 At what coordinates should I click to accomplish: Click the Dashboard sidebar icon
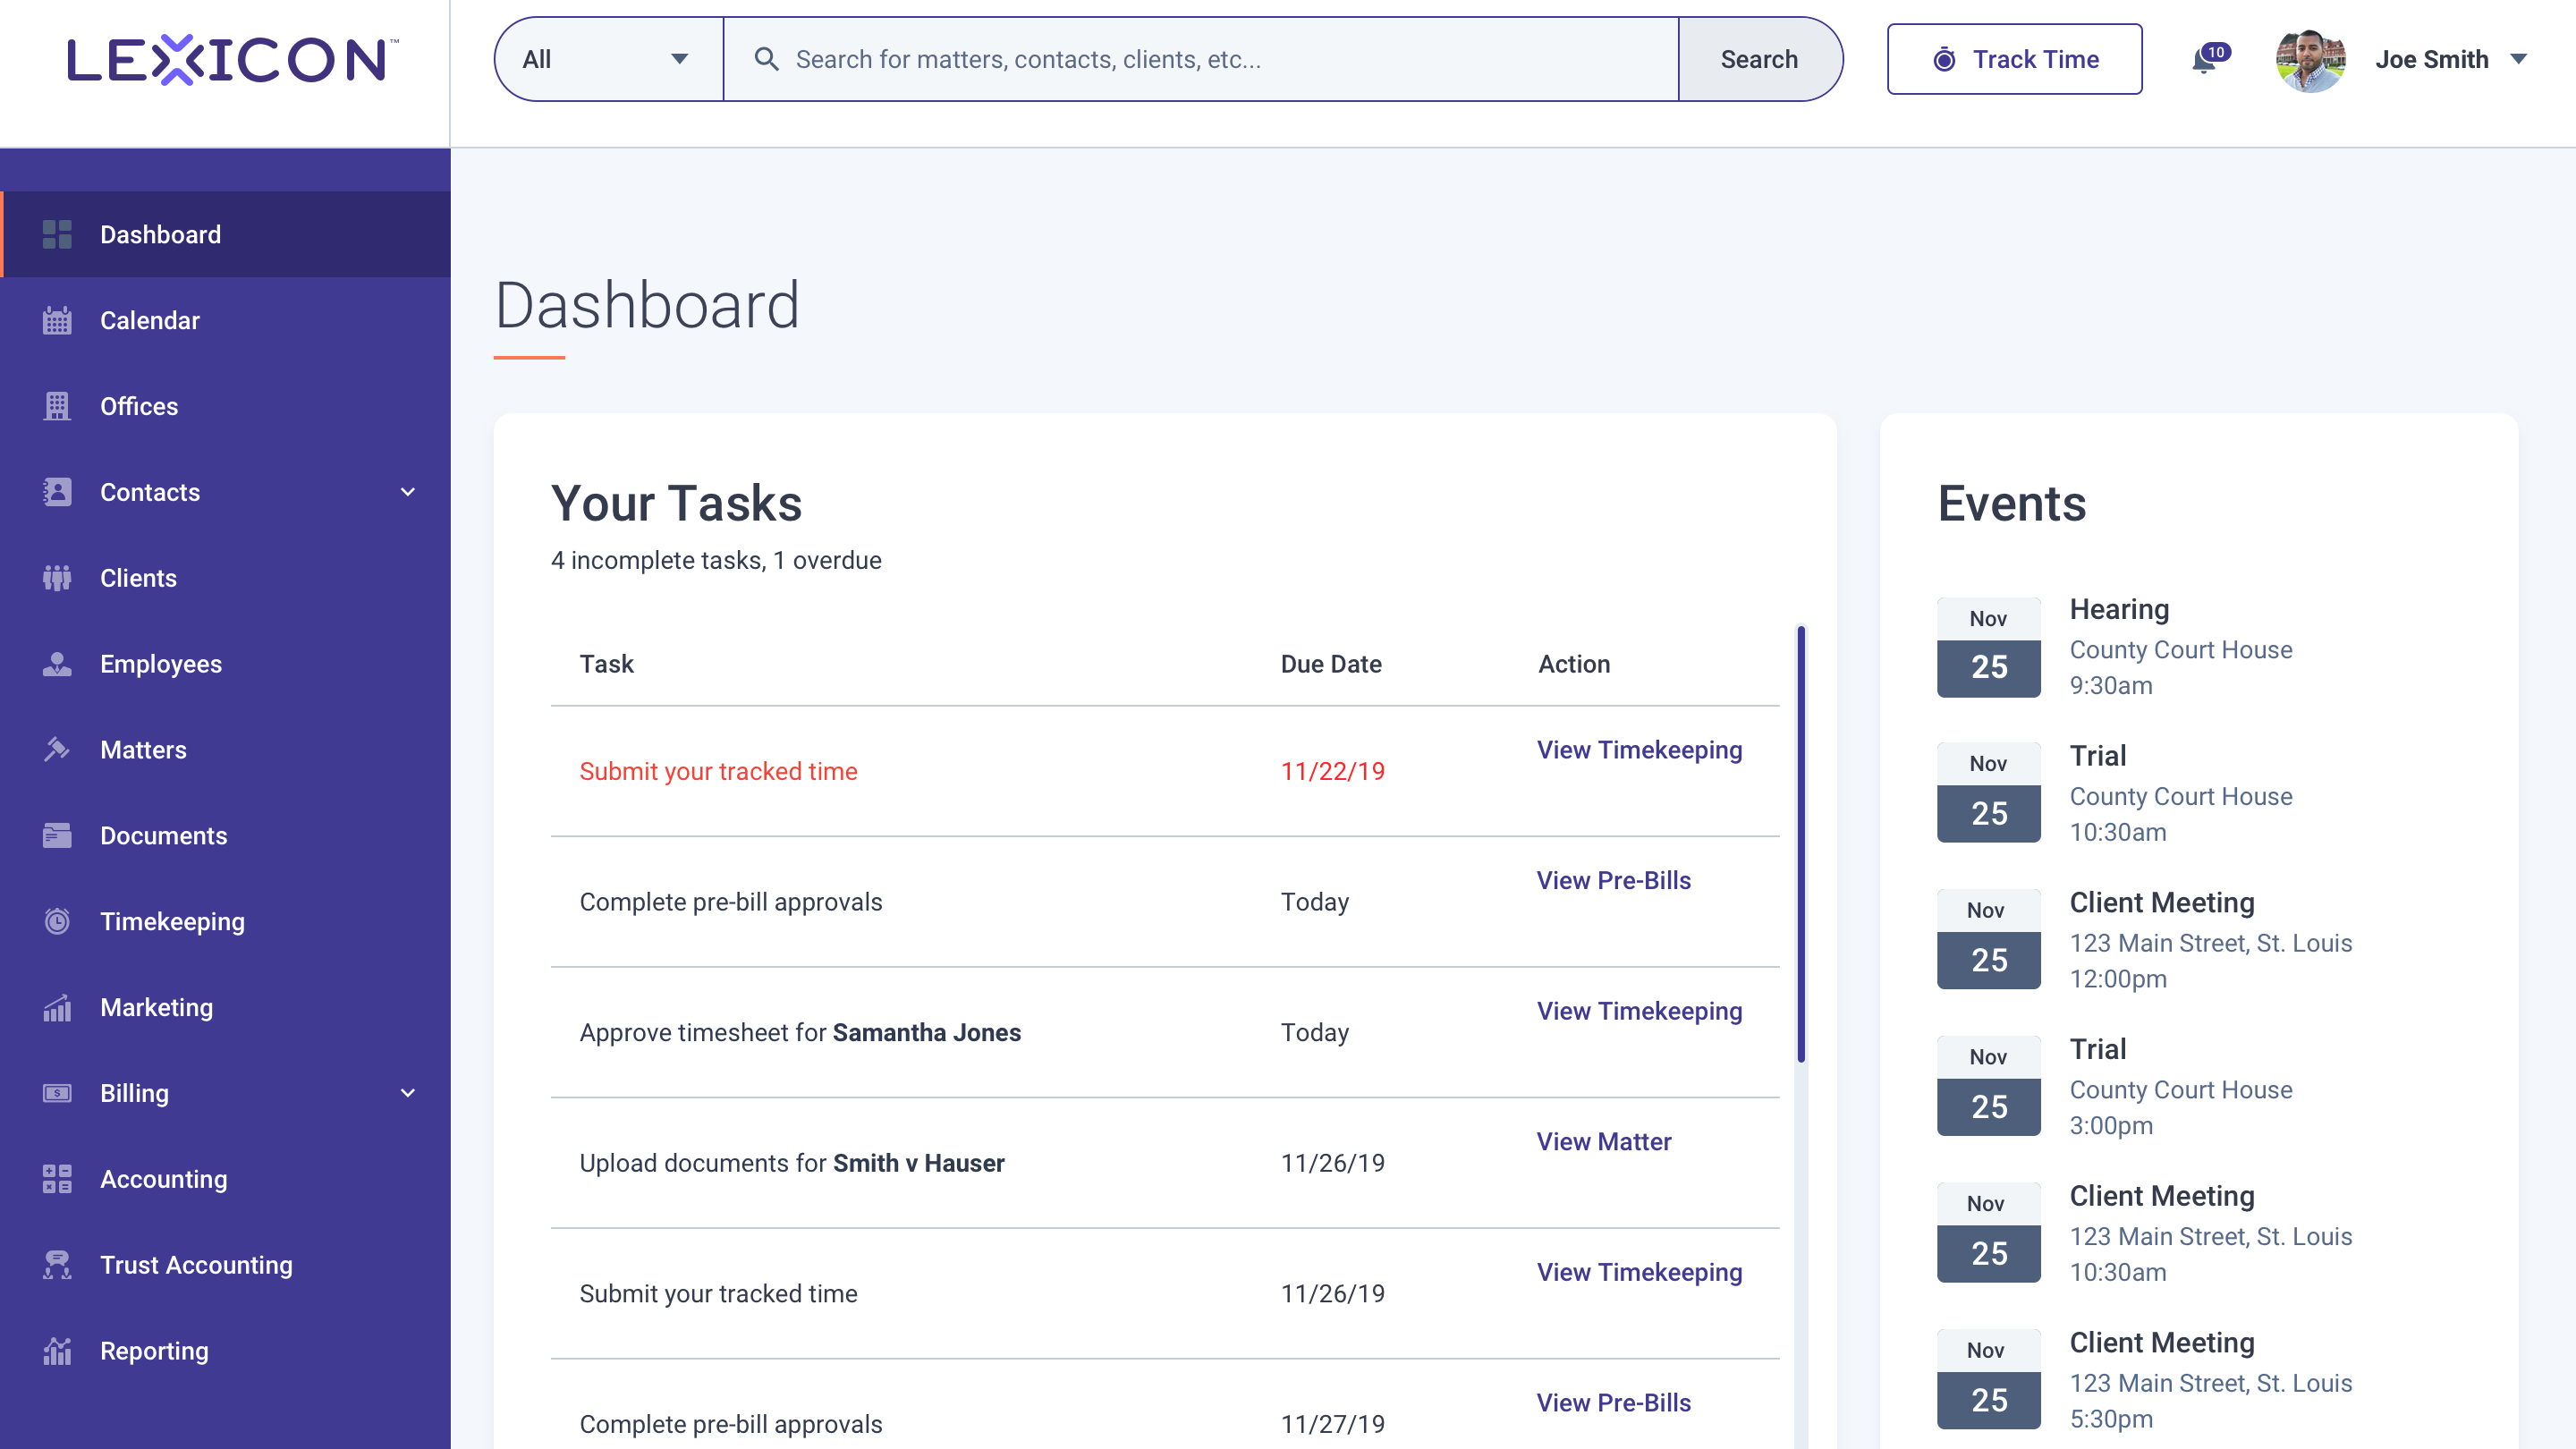[56, 233]
